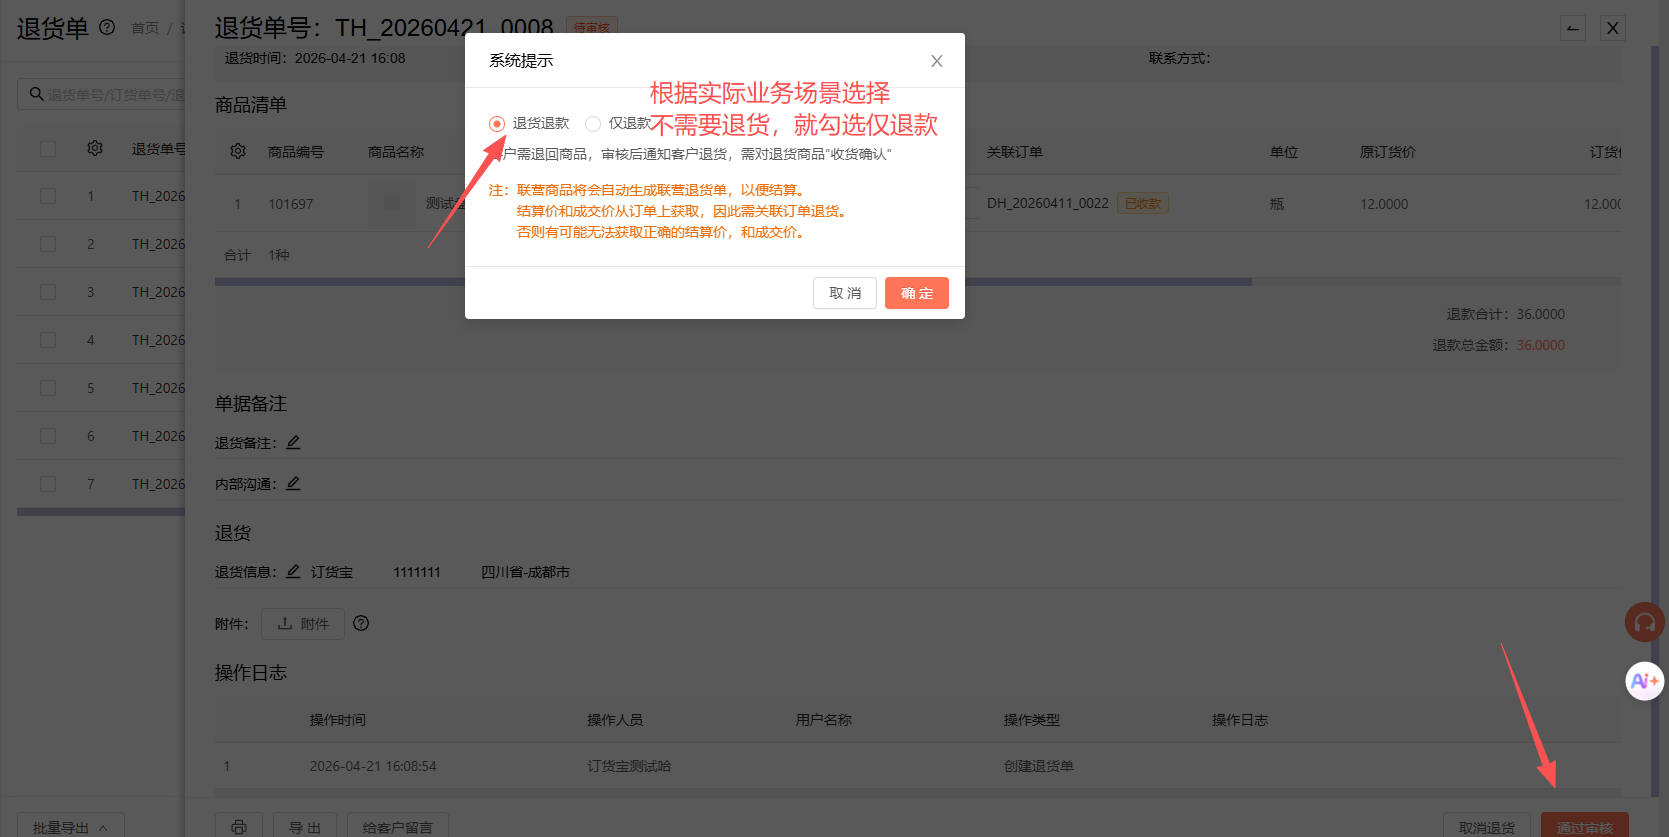Viewport: 1669px width, 837px height.
Task: Click back arrow icon in detail panel header
Action: pos(1573,28)
